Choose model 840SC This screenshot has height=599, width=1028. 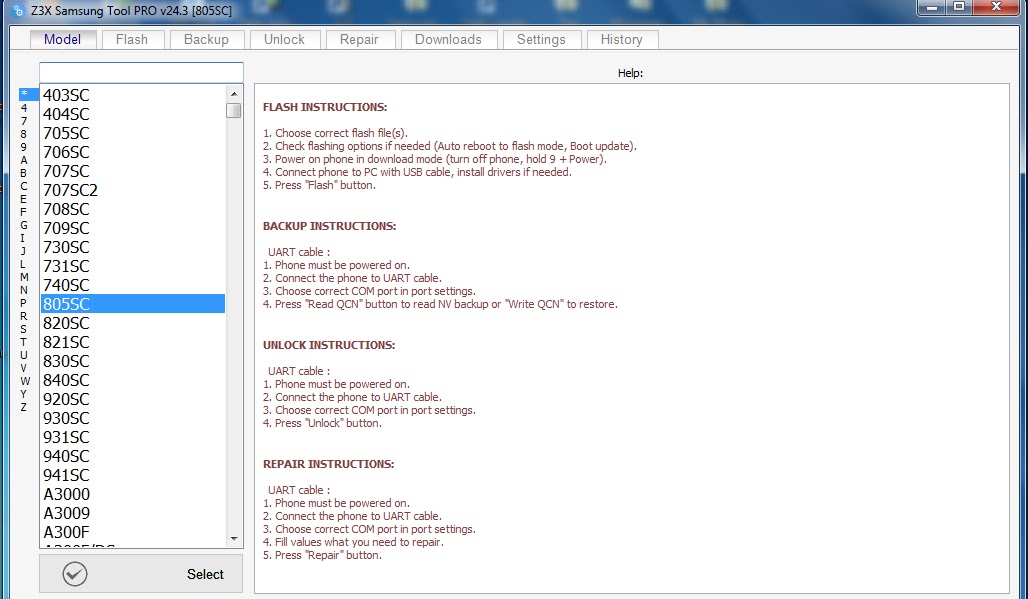[132, 380]
